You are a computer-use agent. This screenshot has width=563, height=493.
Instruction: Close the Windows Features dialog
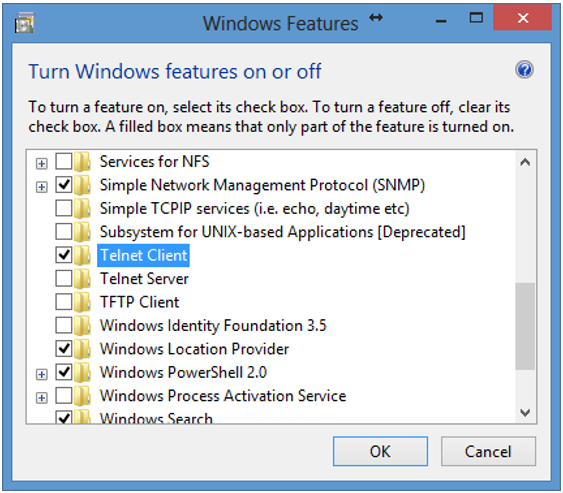[522, 17]
